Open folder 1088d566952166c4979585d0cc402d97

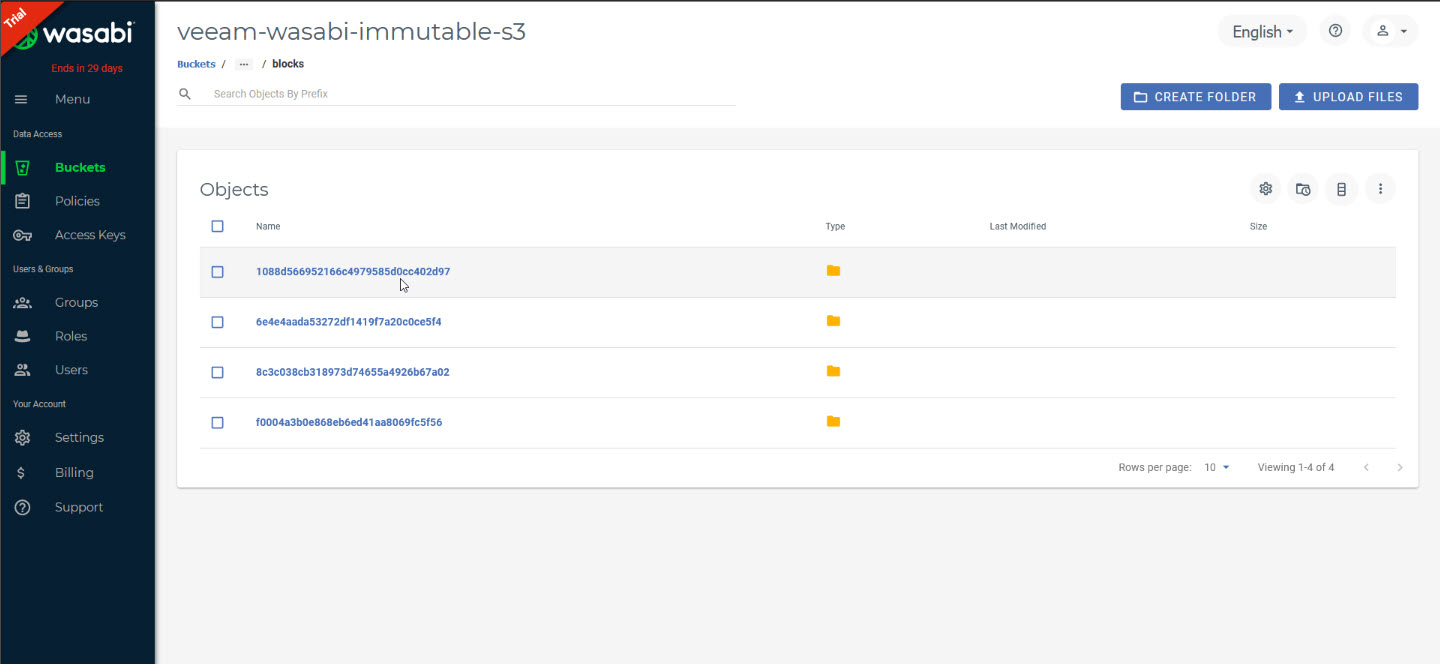point(353,271)
